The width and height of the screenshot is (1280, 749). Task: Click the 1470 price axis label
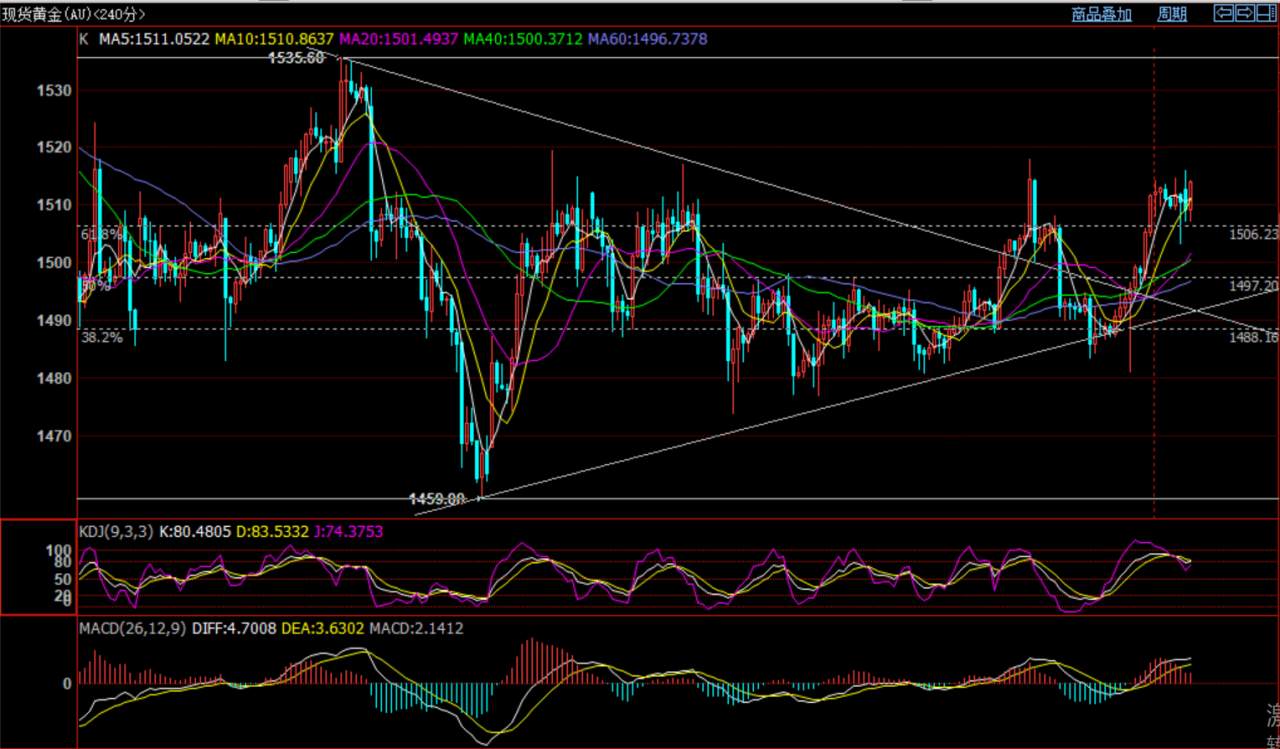(56, 436)
